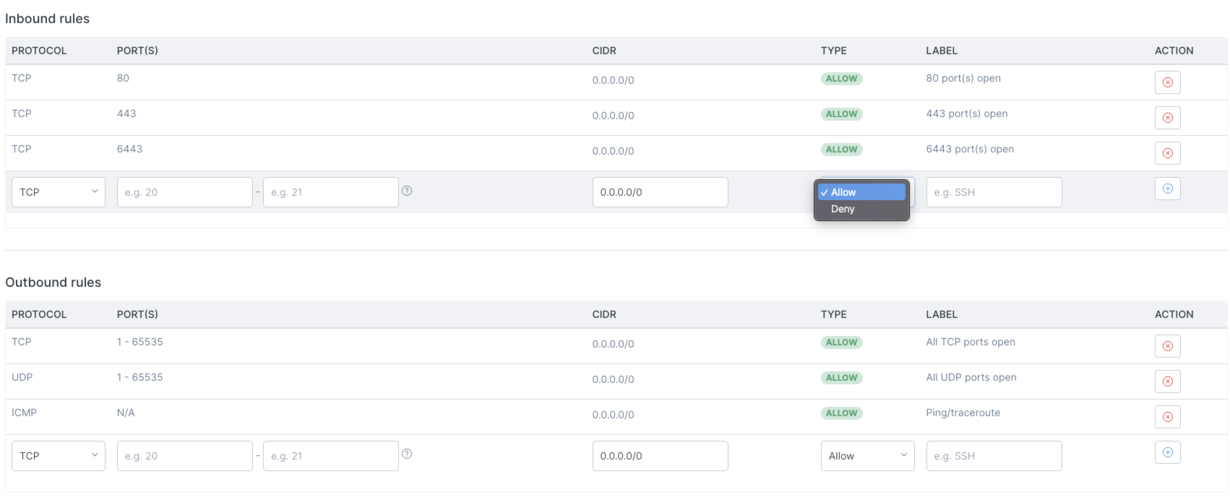Remove the inbound 6443 rule

1167,153
